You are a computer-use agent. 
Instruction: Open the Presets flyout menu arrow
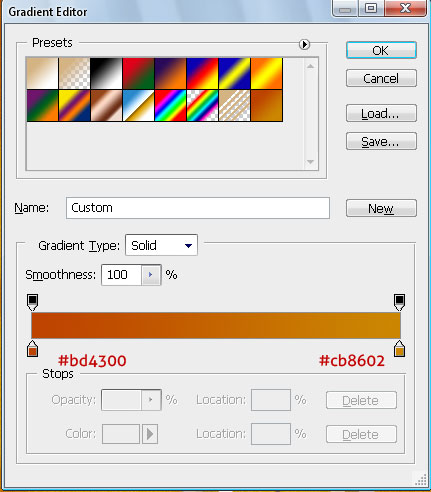pos(304,44)
